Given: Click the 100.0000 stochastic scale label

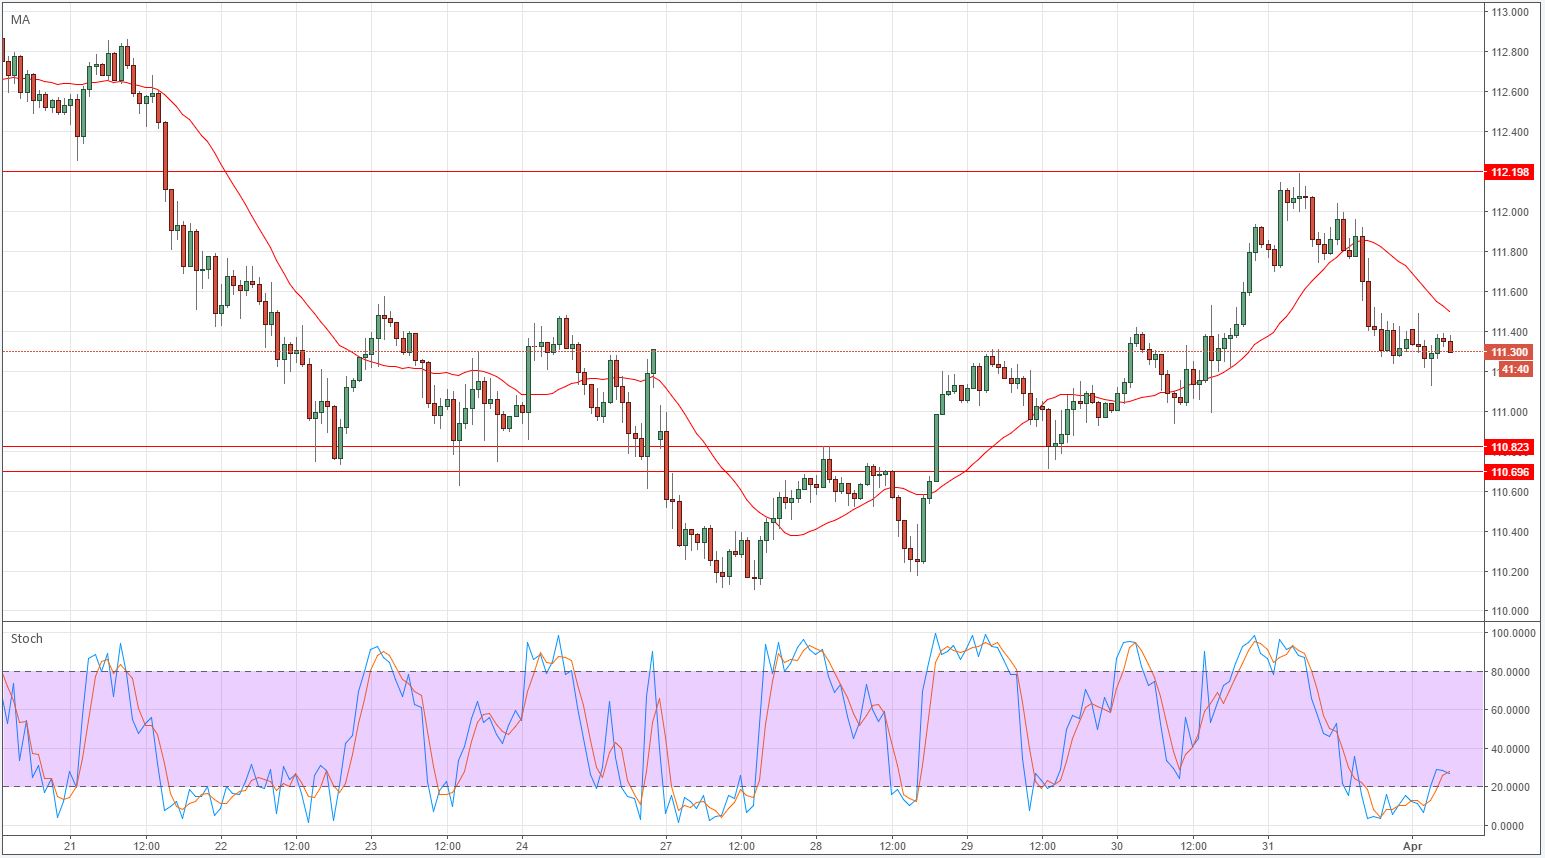Looking at the screenshot, I should click(1513, 633).
